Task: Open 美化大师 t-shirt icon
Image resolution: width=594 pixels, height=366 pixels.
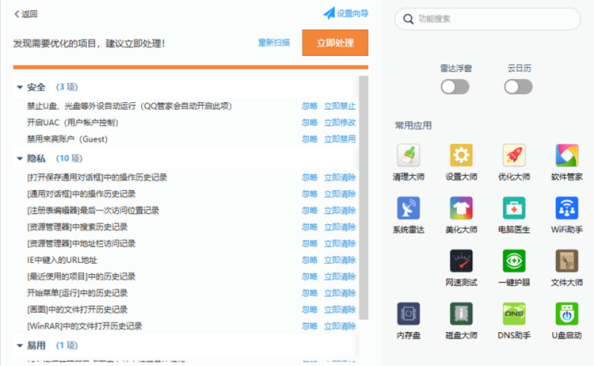Action: coord(461,208)
